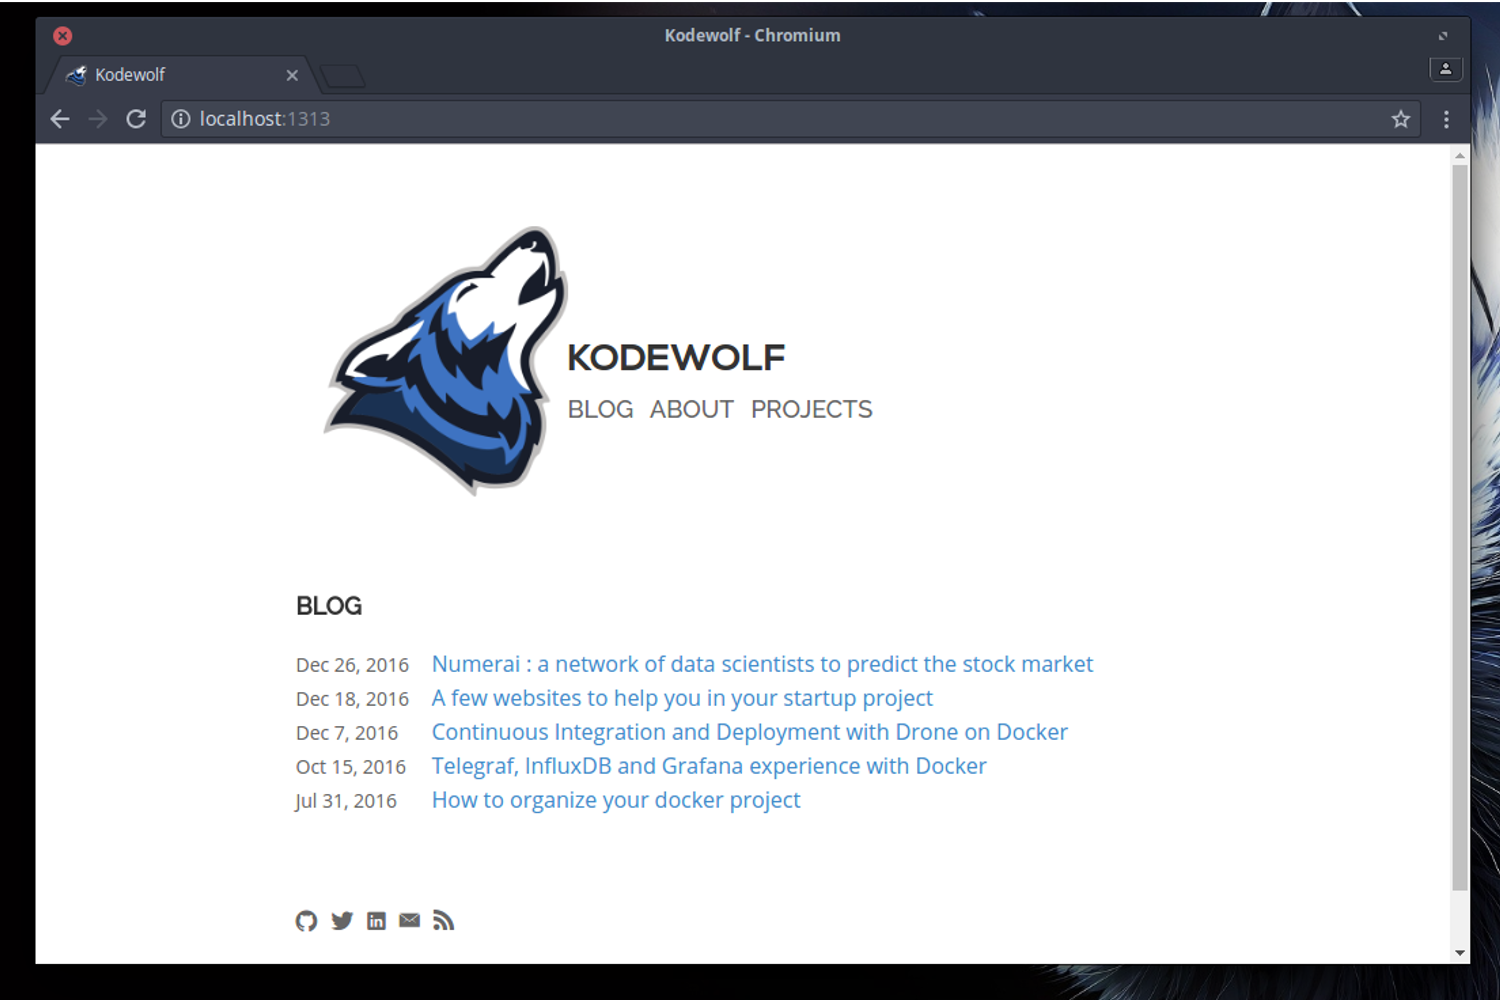Viewport: 1500px width, 1000px height.
Task: Go back to the previous page
Action: pyautogui.click(x=60, y=119)
